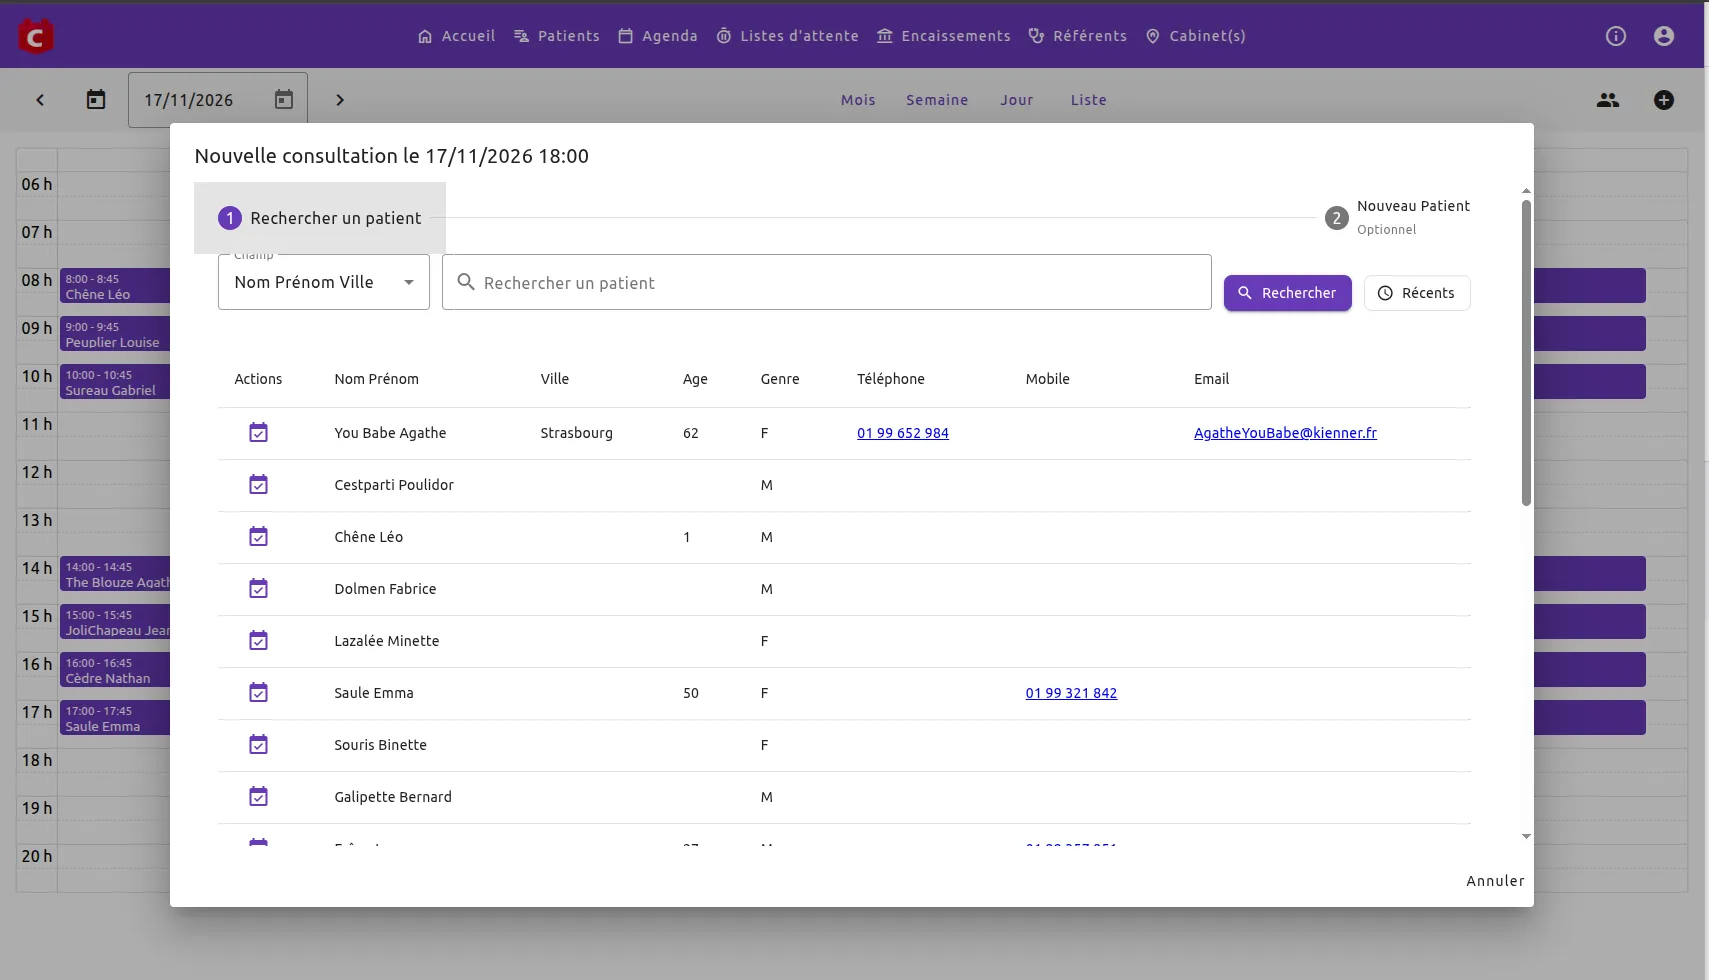Screen dimensions: 1709x980
Task: Open Patients menu
Action: (x=556, y=36)
